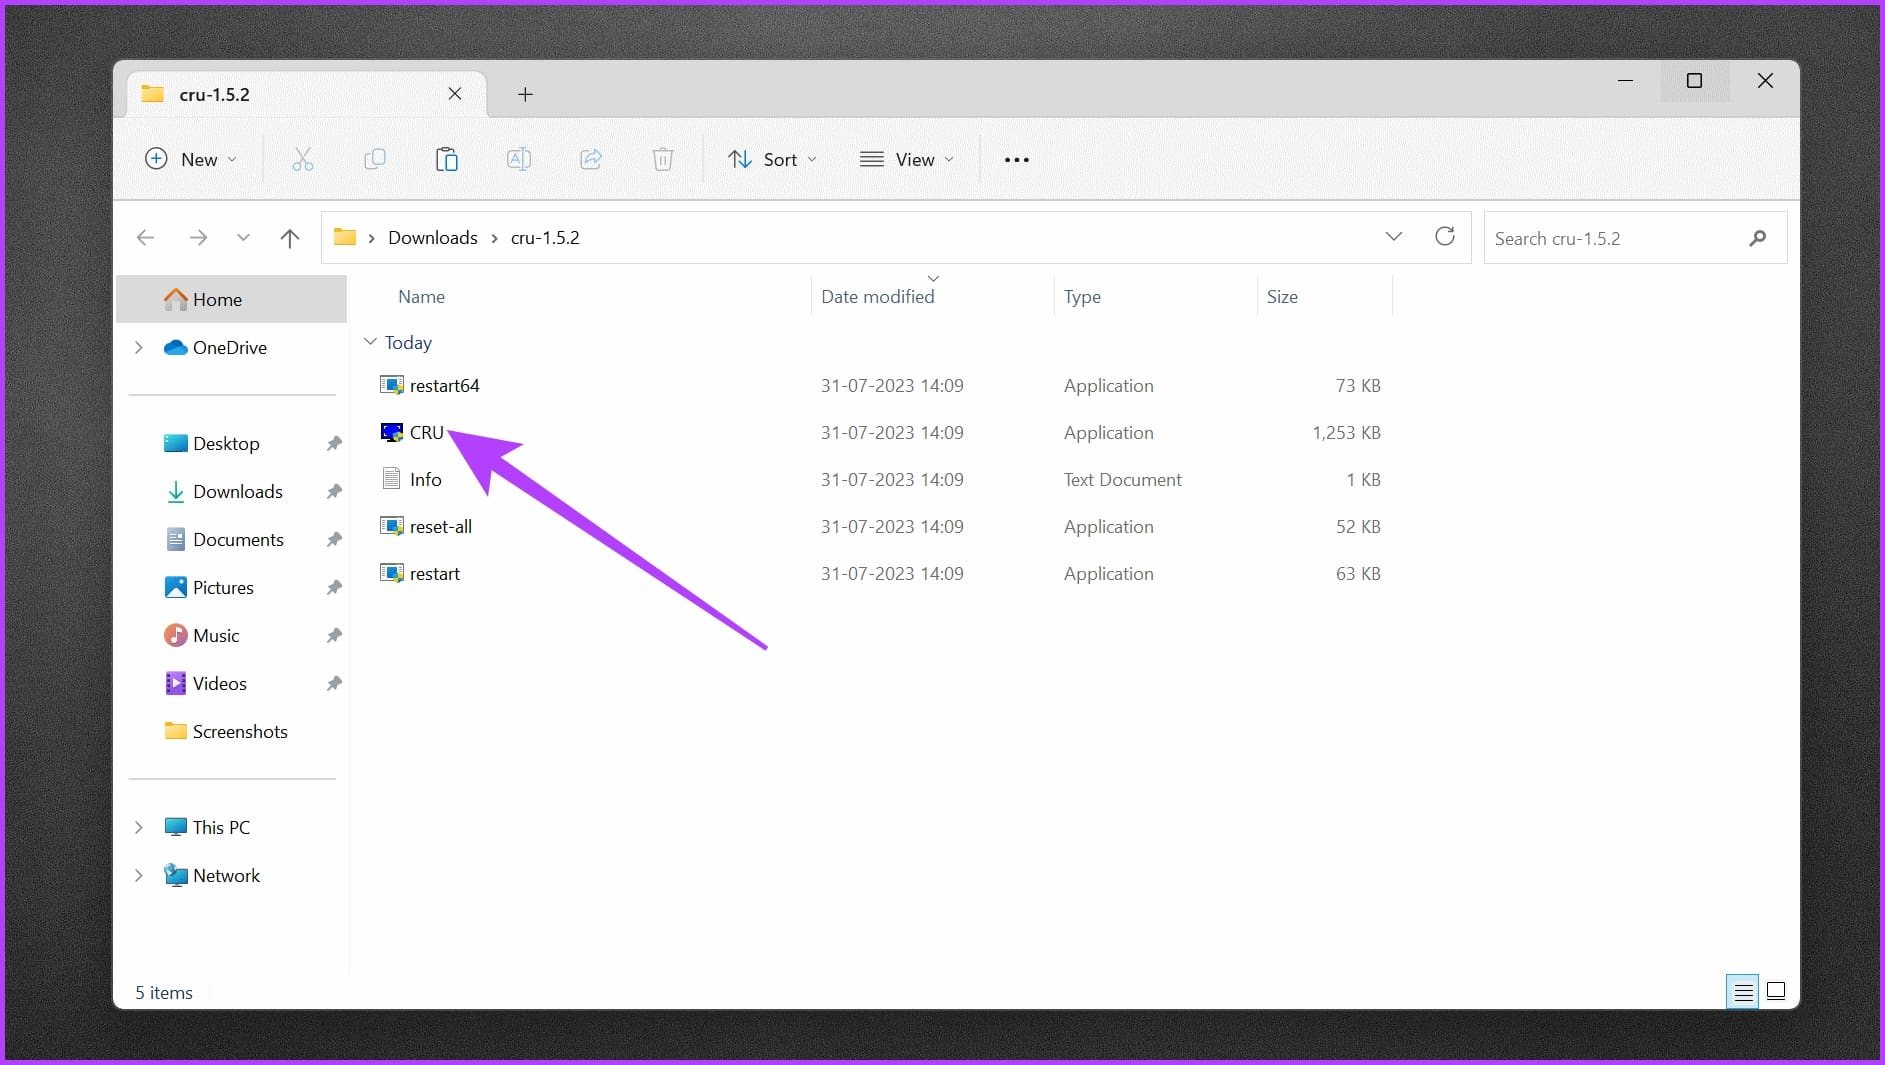Click the Delete trash bin icon

[x=663, y=160]
